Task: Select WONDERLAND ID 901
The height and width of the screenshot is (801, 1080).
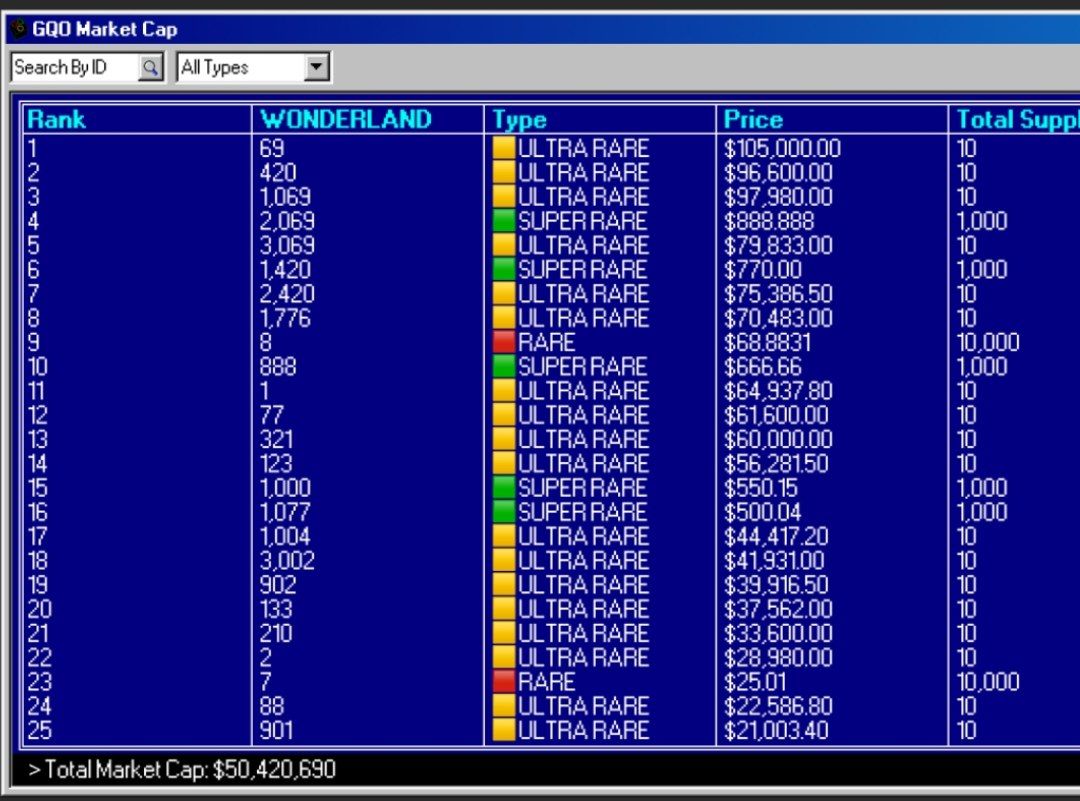Action: [276, 730]
